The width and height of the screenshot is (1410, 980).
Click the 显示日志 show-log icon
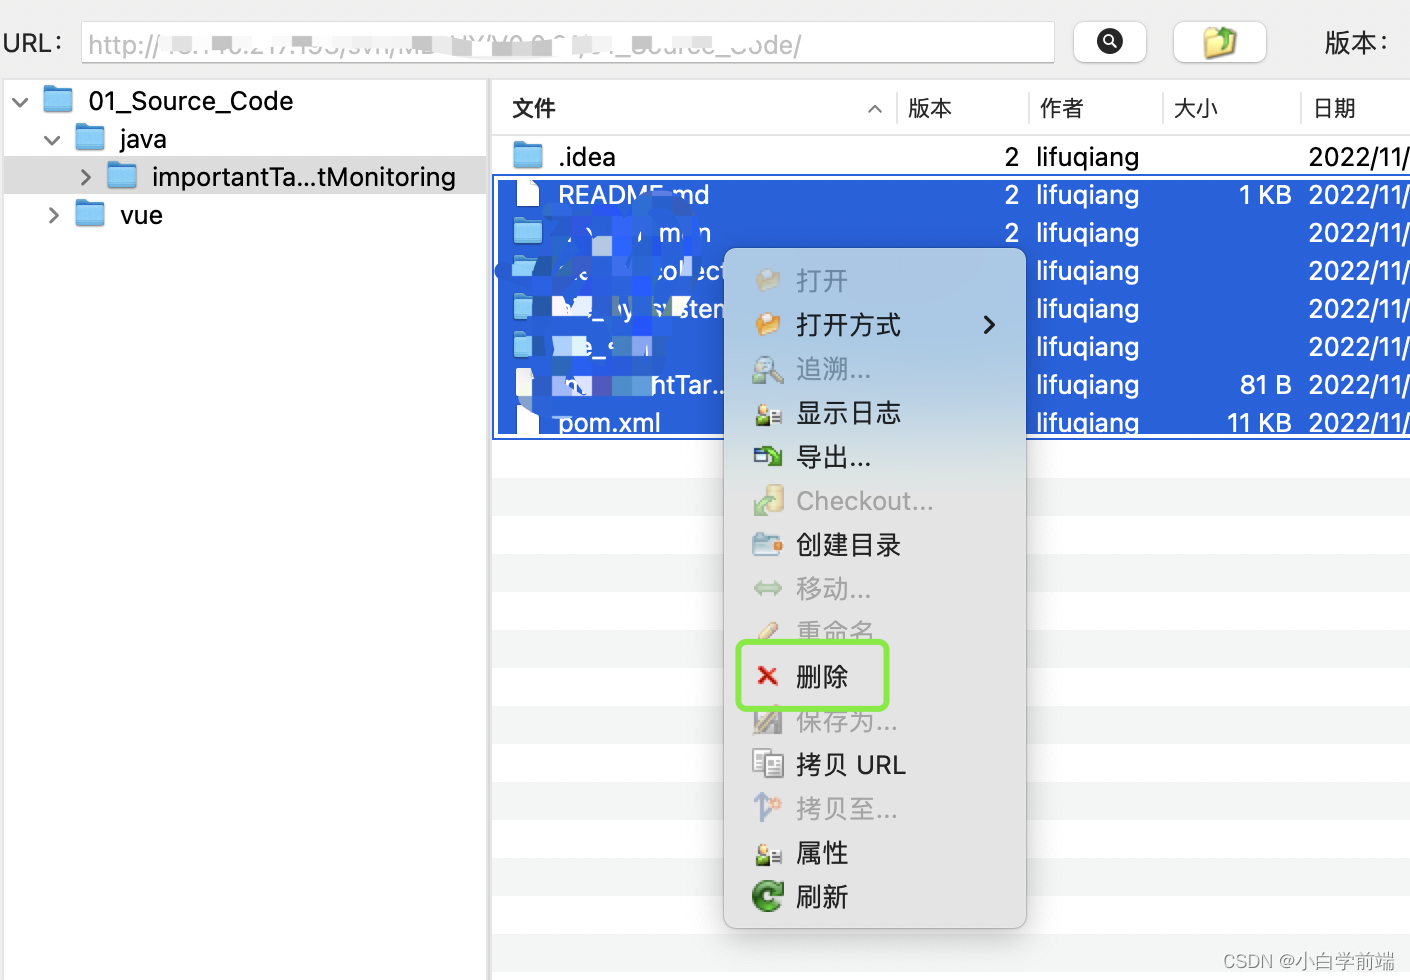click(767, 412)
